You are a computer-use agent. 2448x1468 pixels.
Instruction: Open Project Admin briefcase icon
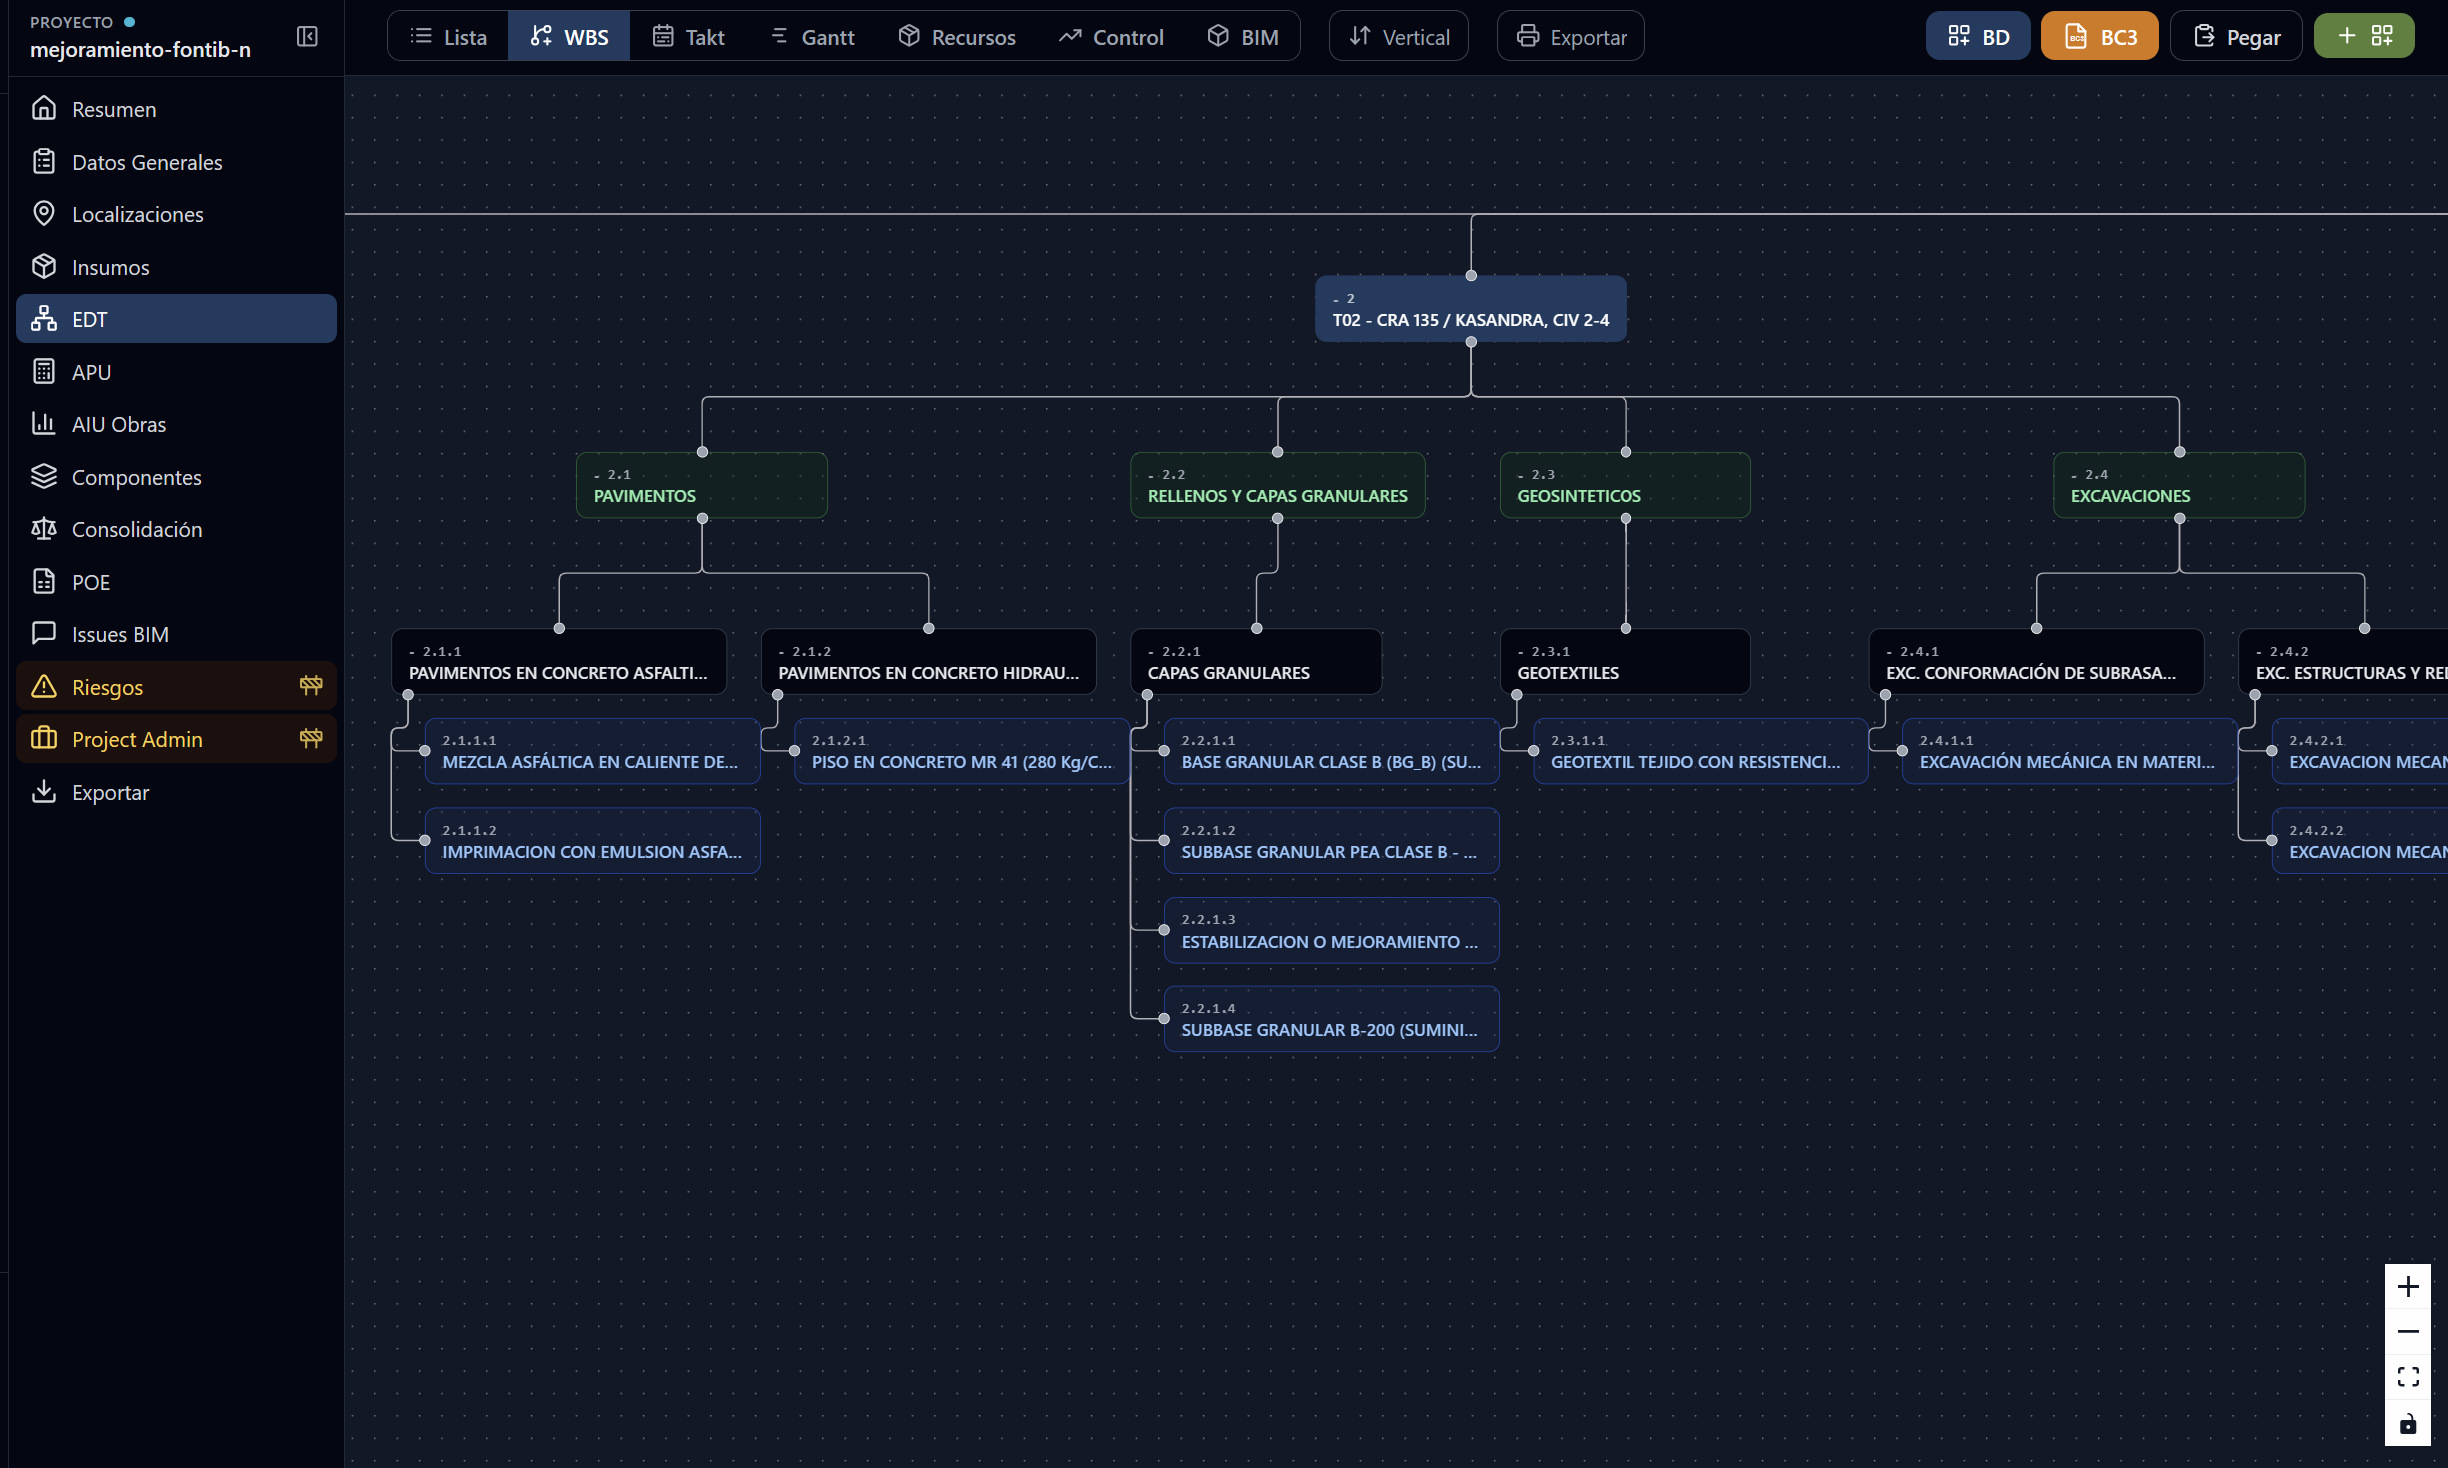[x=44, y=738]
